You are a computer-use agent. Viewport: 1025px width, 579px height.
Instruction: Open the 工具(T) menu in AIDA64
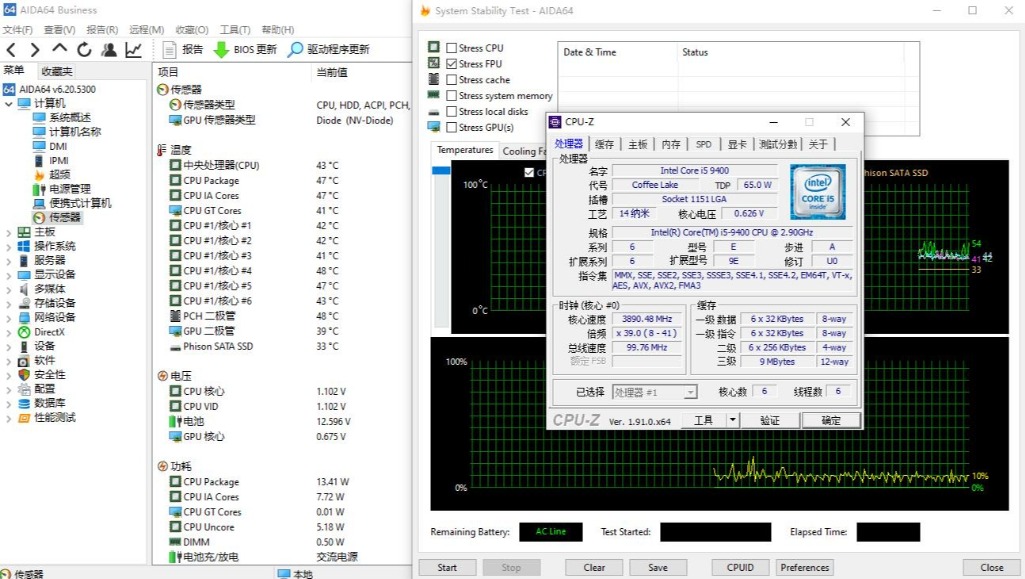click(235, 29)
